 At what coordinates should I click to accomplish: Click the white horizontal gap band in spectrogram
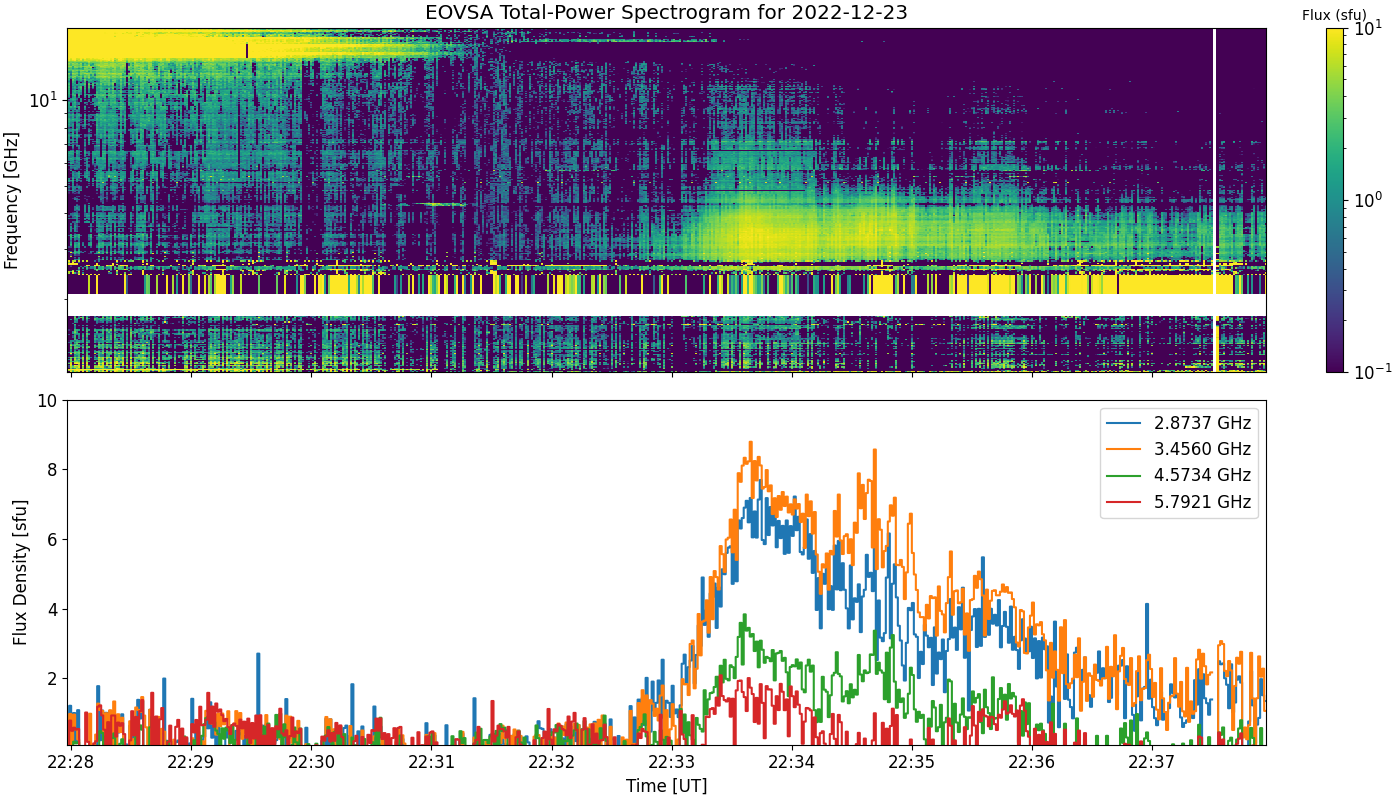click(x=666, y=305)
